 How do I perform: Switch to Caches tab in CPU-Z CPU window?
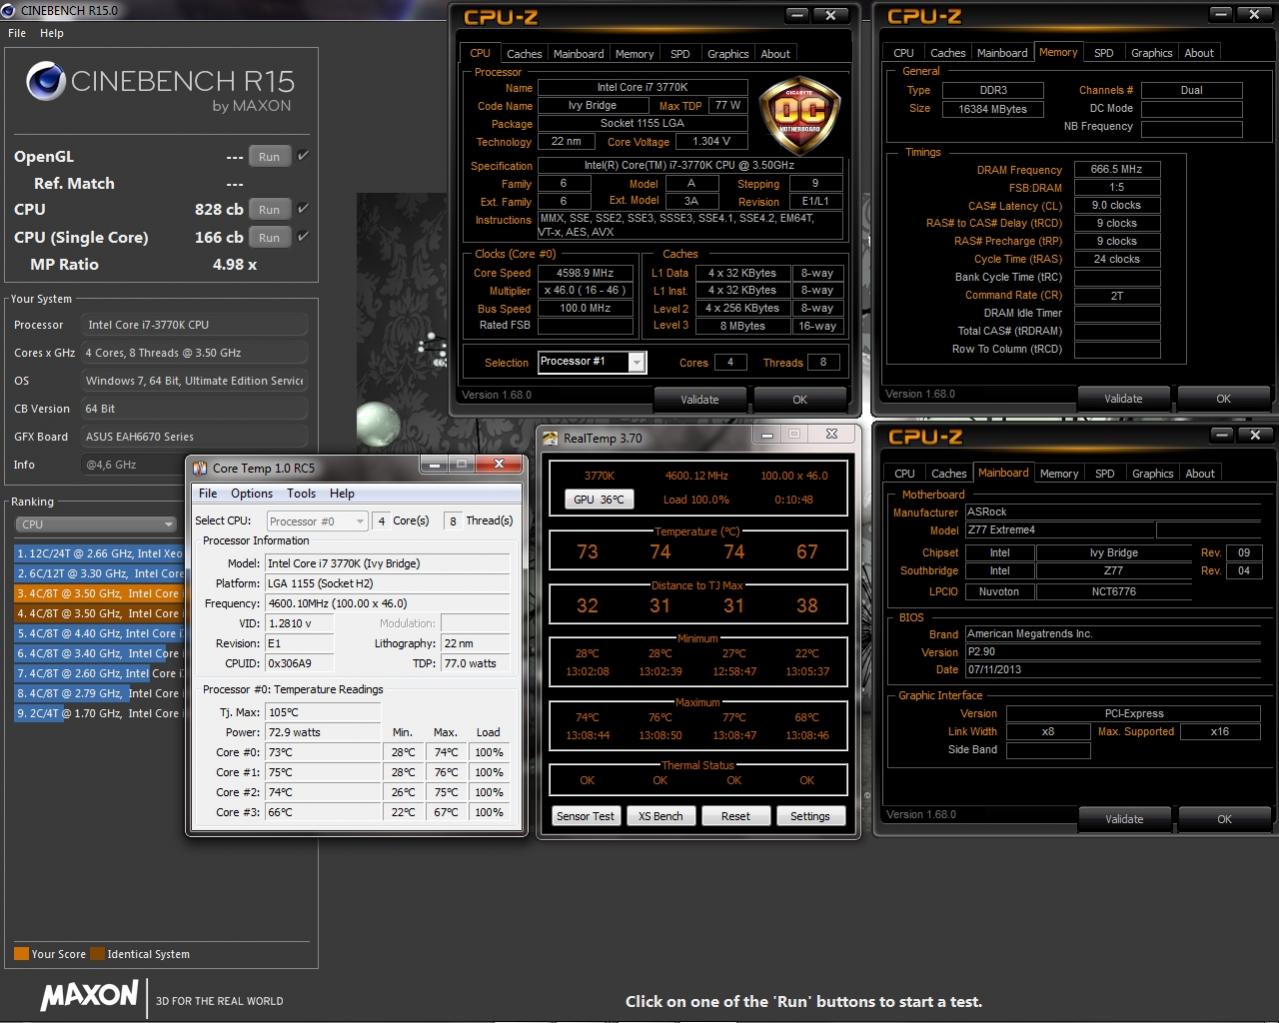coord(524,54)
